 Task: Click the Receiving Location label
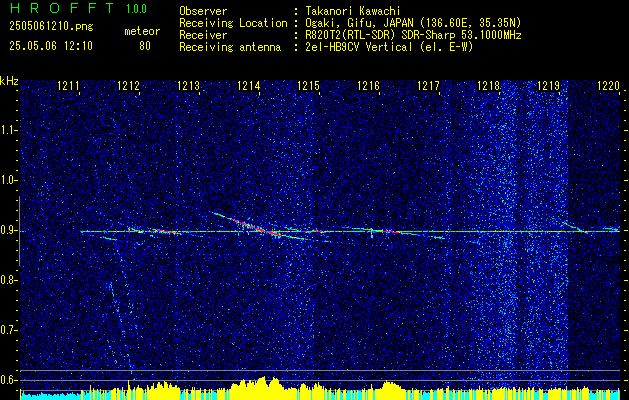(x=233, y=23)
